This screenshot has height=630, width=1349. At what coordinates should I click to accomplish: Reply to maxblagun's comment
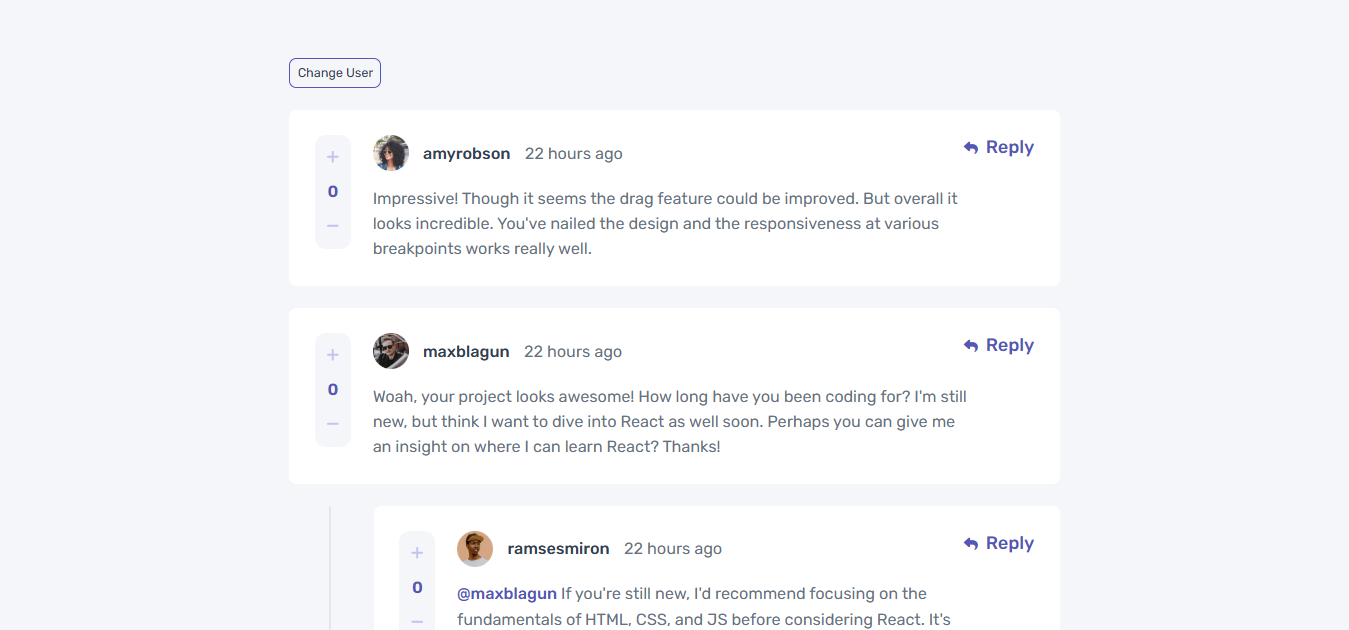tap(999, 345)
